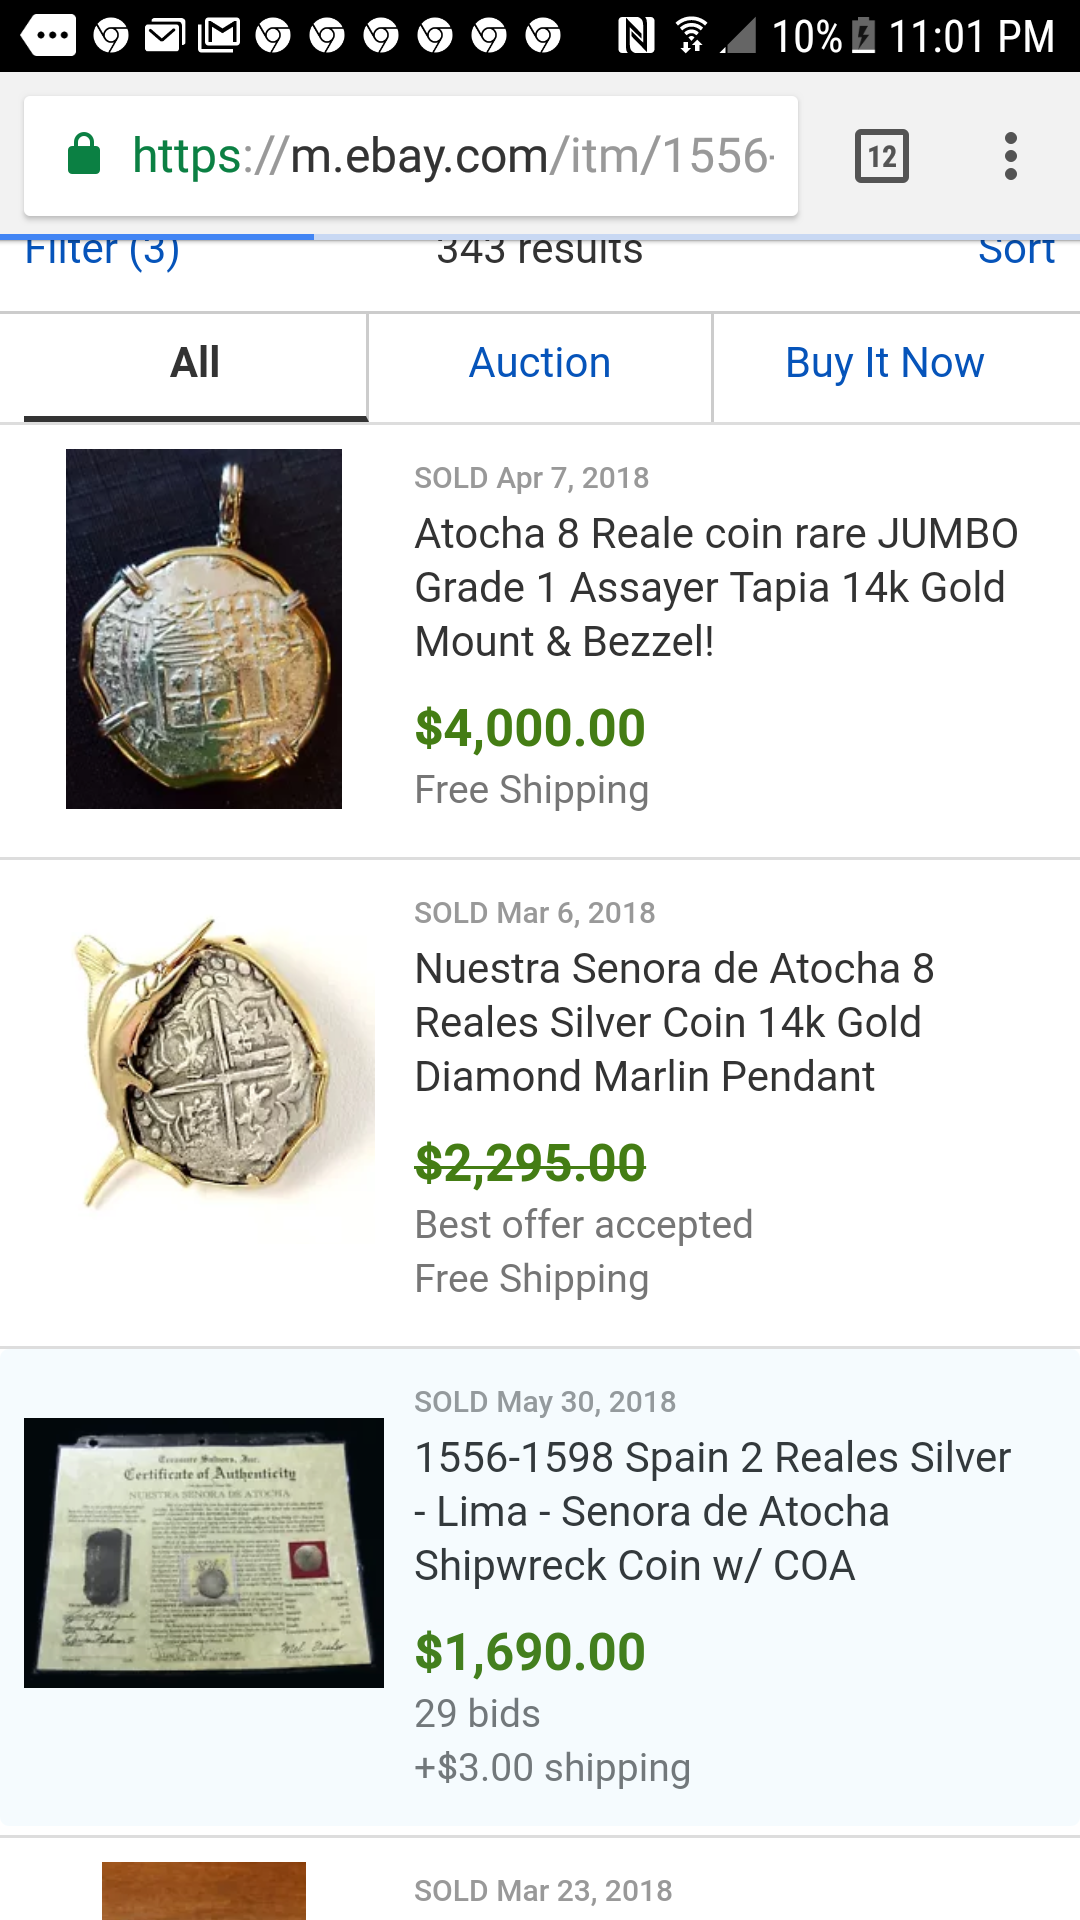Tap the gold-bezel Atocha coin thumbnail
Viewport: 1080px width, 1920px height.
tap(204, 629)
